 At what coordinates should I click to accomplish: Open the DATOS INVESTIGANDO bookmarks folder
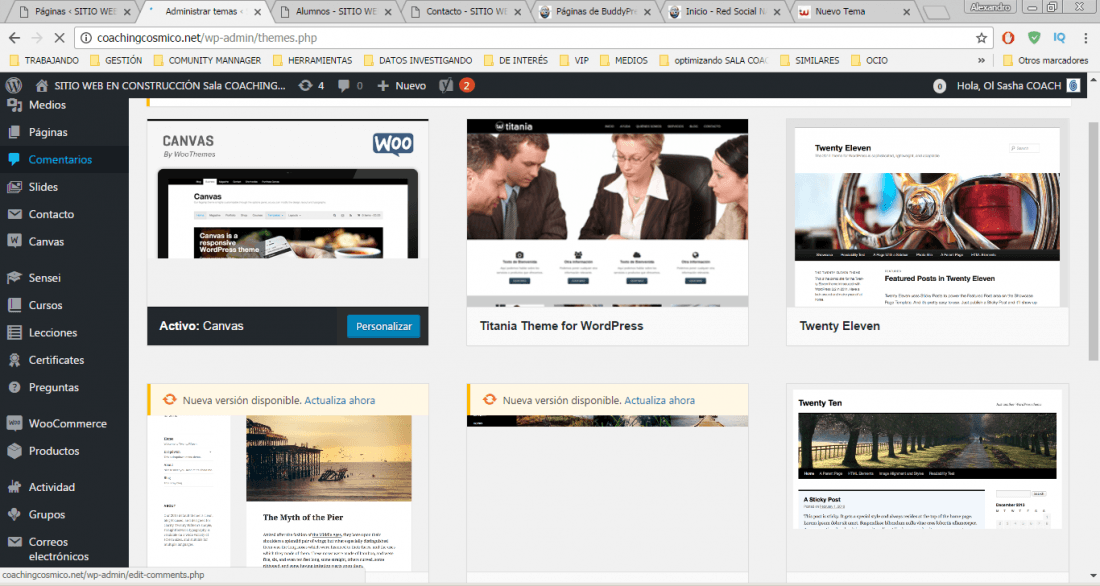click(x=418, y=60)
